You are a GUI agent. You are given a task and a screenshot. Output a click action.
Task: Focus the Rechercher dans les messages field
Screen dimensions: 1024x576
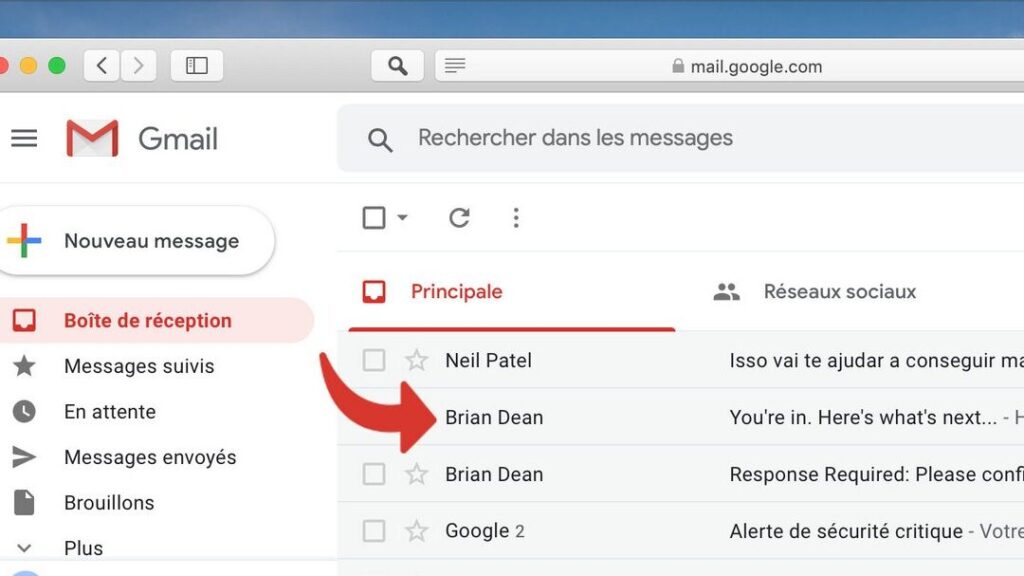[680, 138]
